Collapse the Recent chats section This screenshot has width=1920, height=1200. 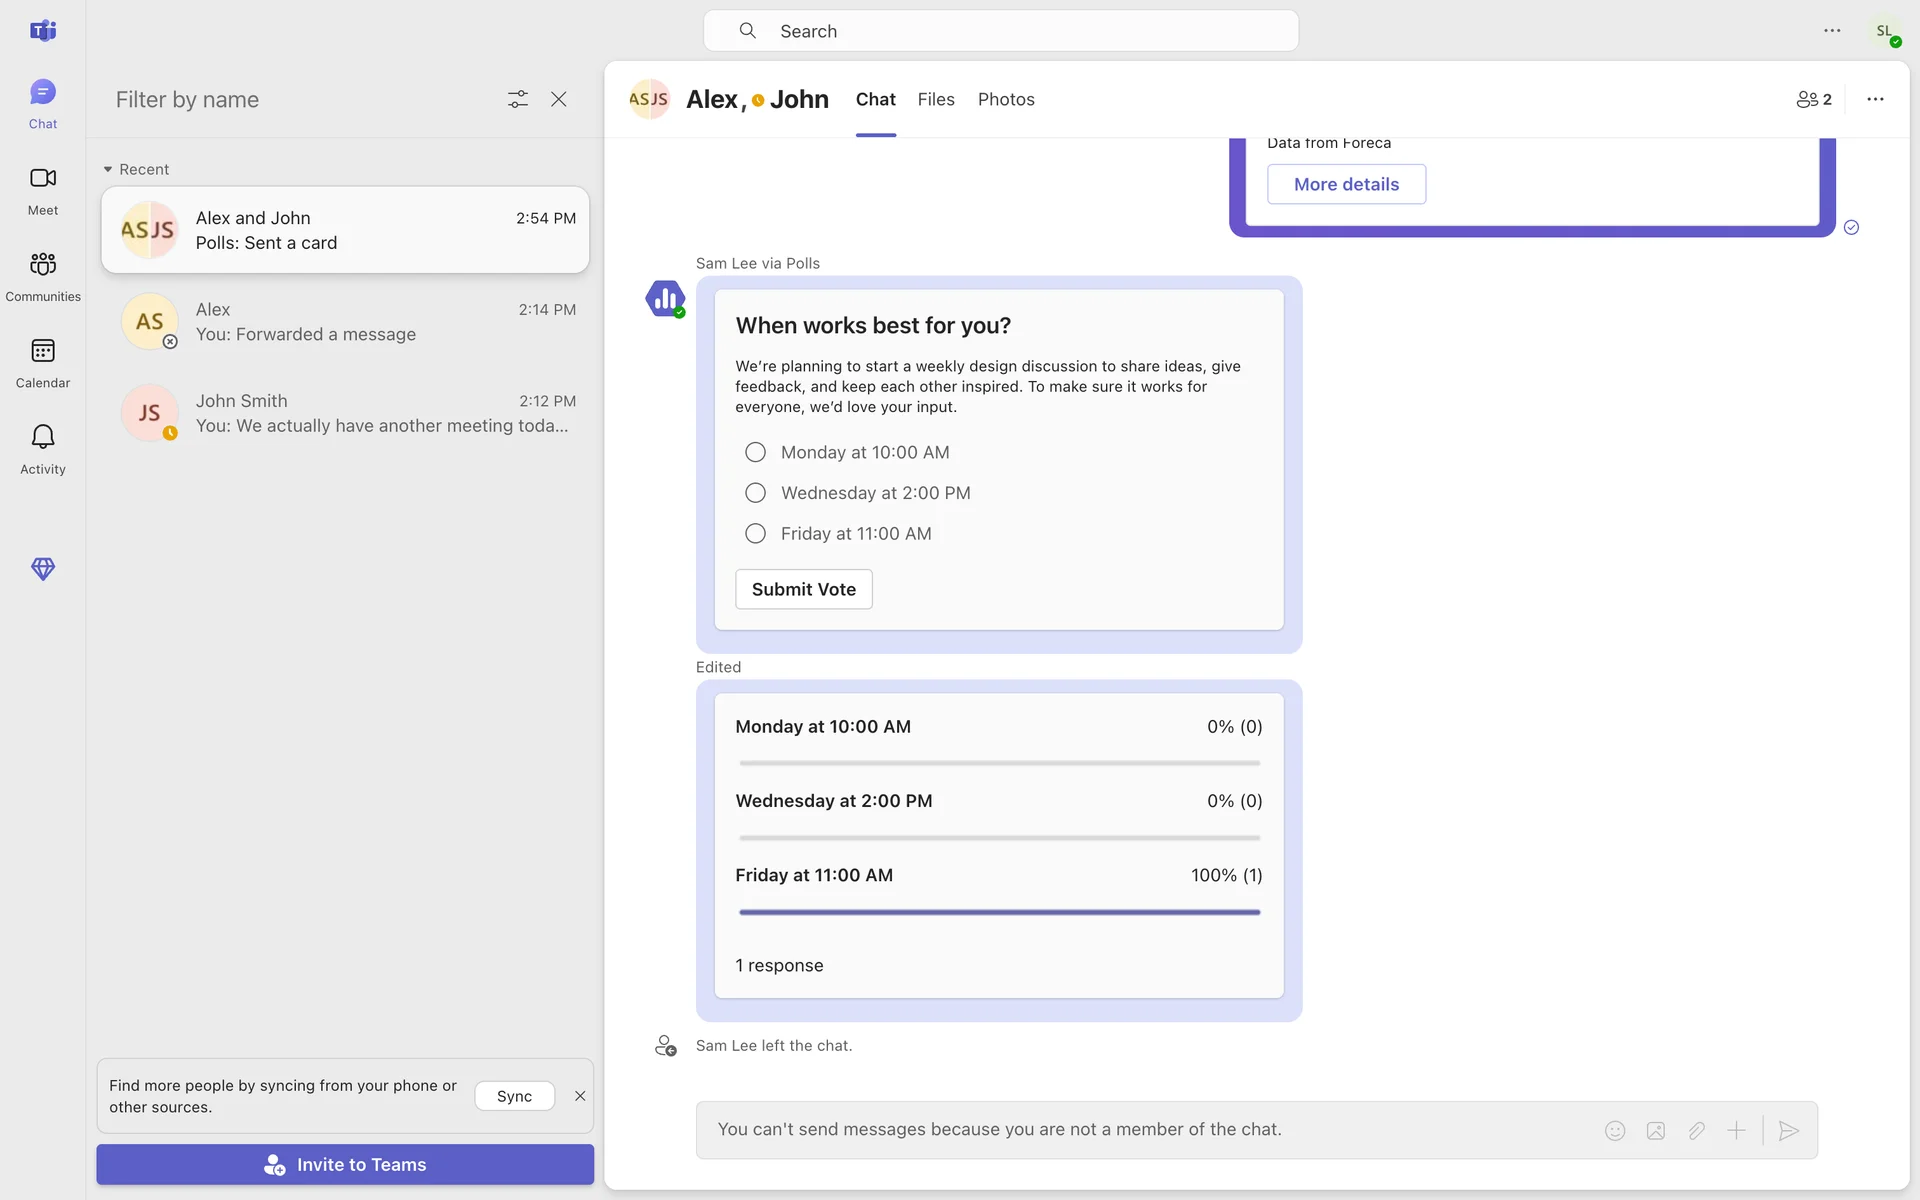(108, 169)
